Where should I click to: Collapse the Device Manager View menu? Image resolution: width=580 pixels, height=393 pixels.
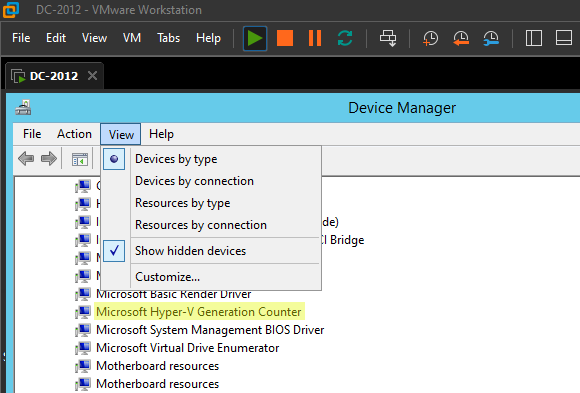click(121, 134)
